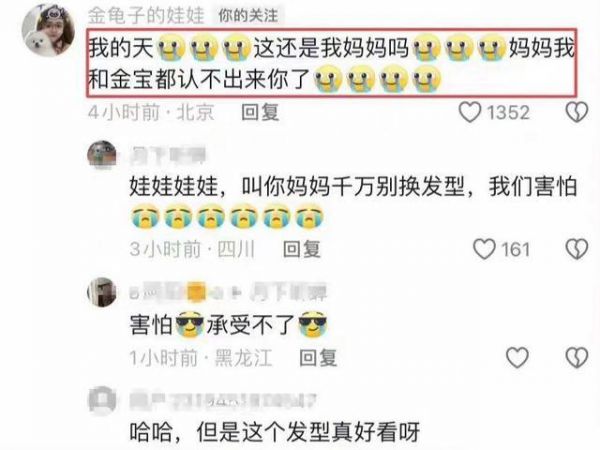Open 金龟子的娃娃 profile avatar
The width and height of the screenshot is (600, 450).
(48, 31)
